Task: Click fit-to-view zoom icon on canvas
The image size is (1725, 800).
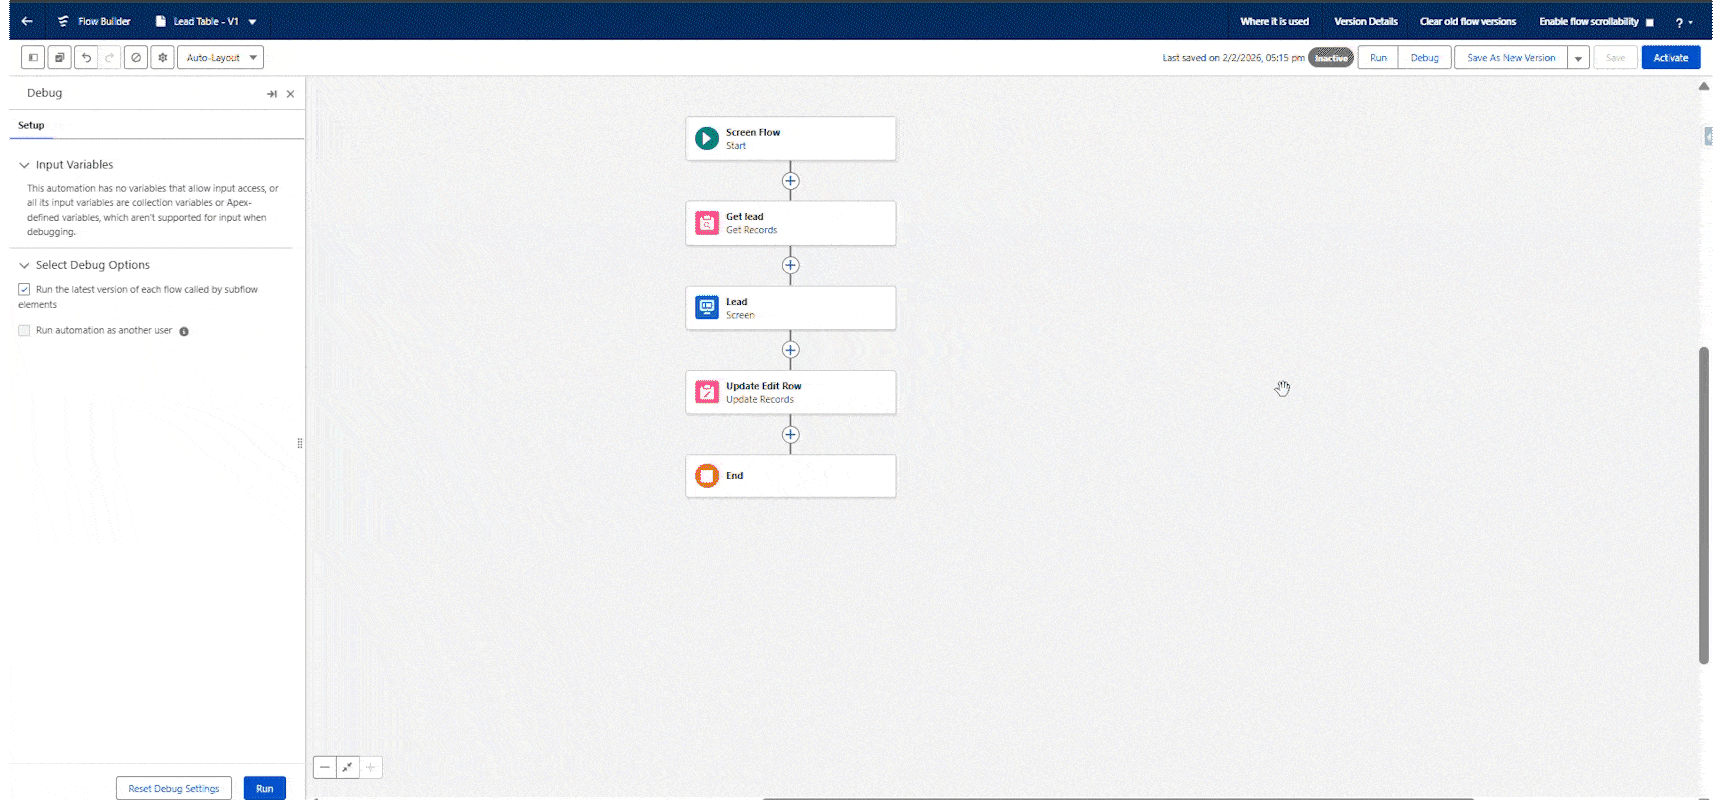Action: (347, 768)
